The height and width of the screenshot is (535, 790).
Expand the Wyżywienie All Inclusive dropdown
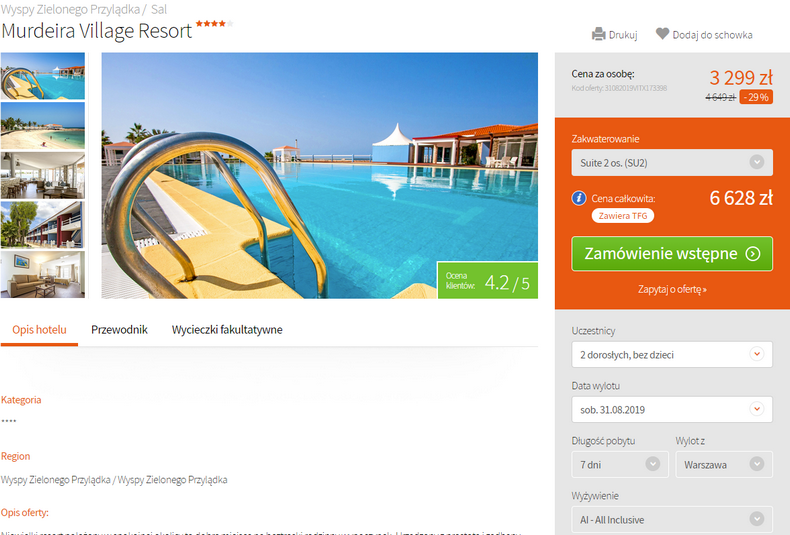(672, 519)
